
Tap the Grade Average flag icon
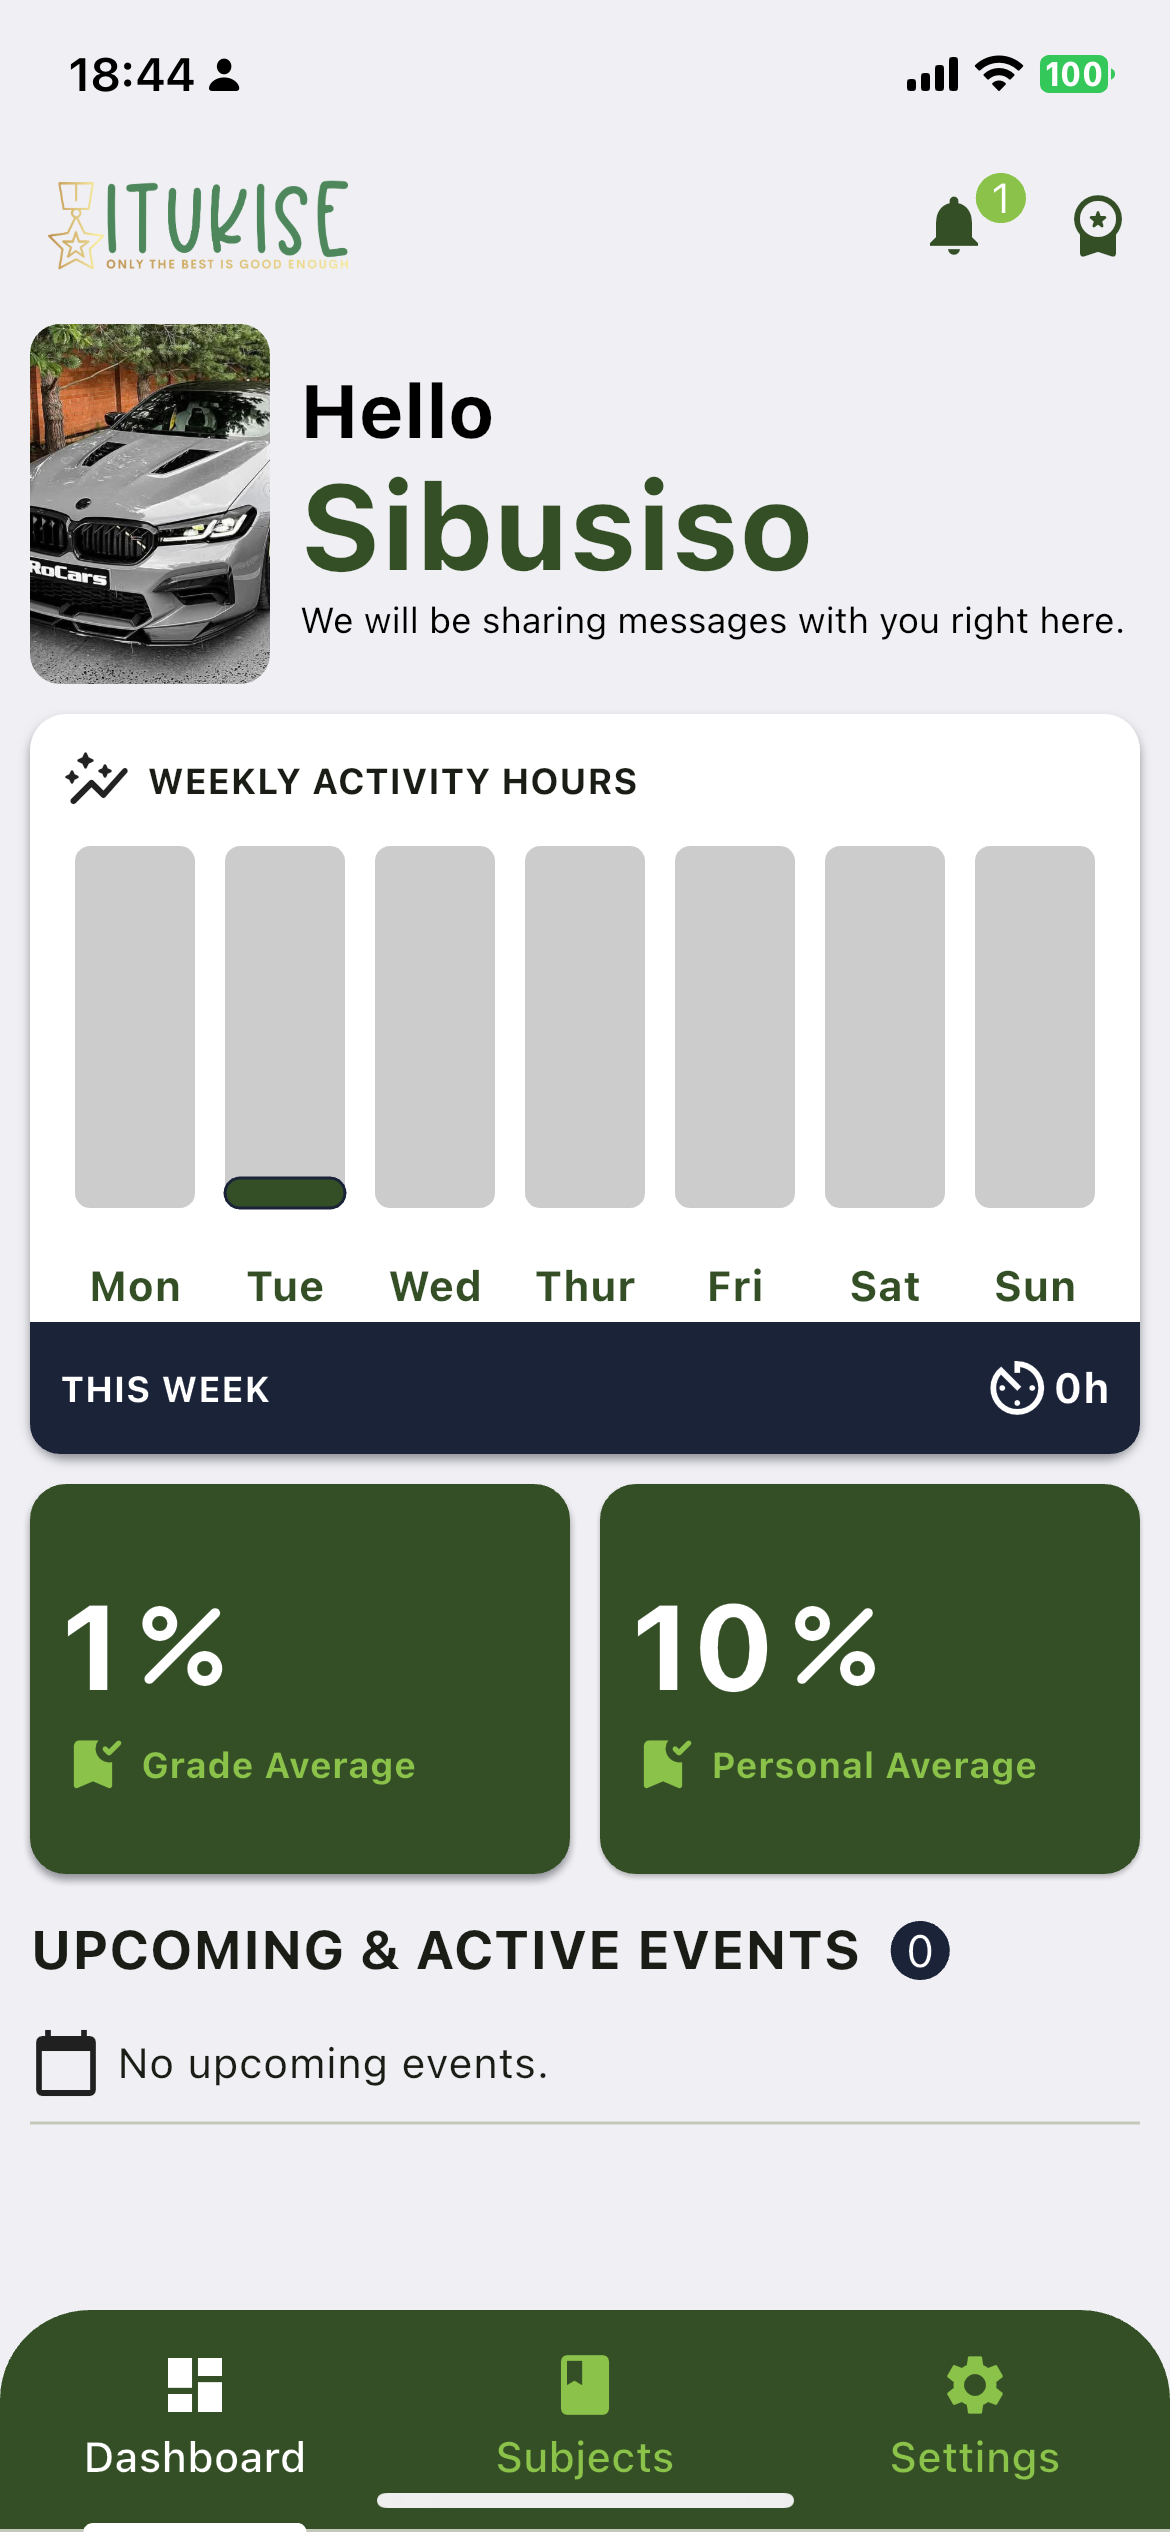tap(97, 1764)
